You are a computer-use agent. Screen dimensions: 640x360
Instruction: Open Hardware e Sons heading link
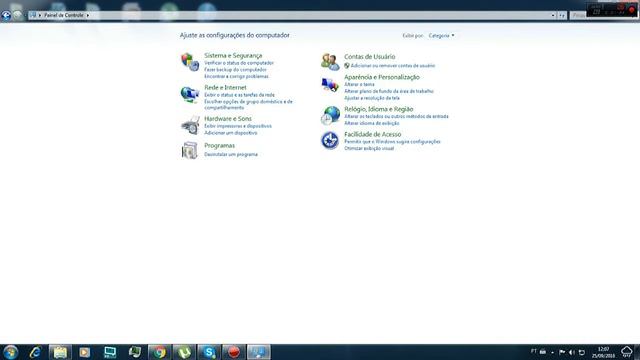(x=228, y=119)
